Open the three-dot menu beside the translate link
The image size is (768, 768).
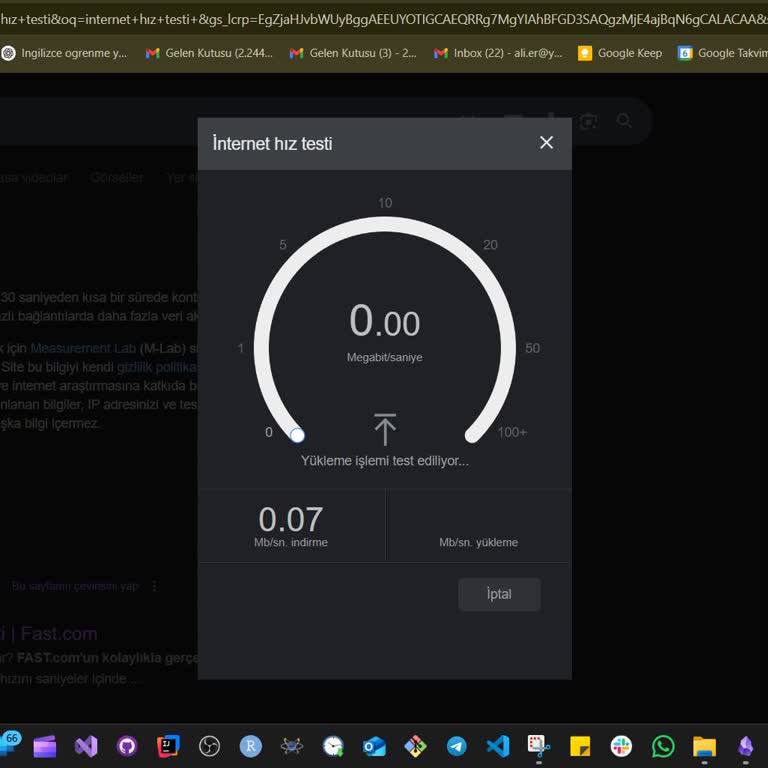point(155,586)
